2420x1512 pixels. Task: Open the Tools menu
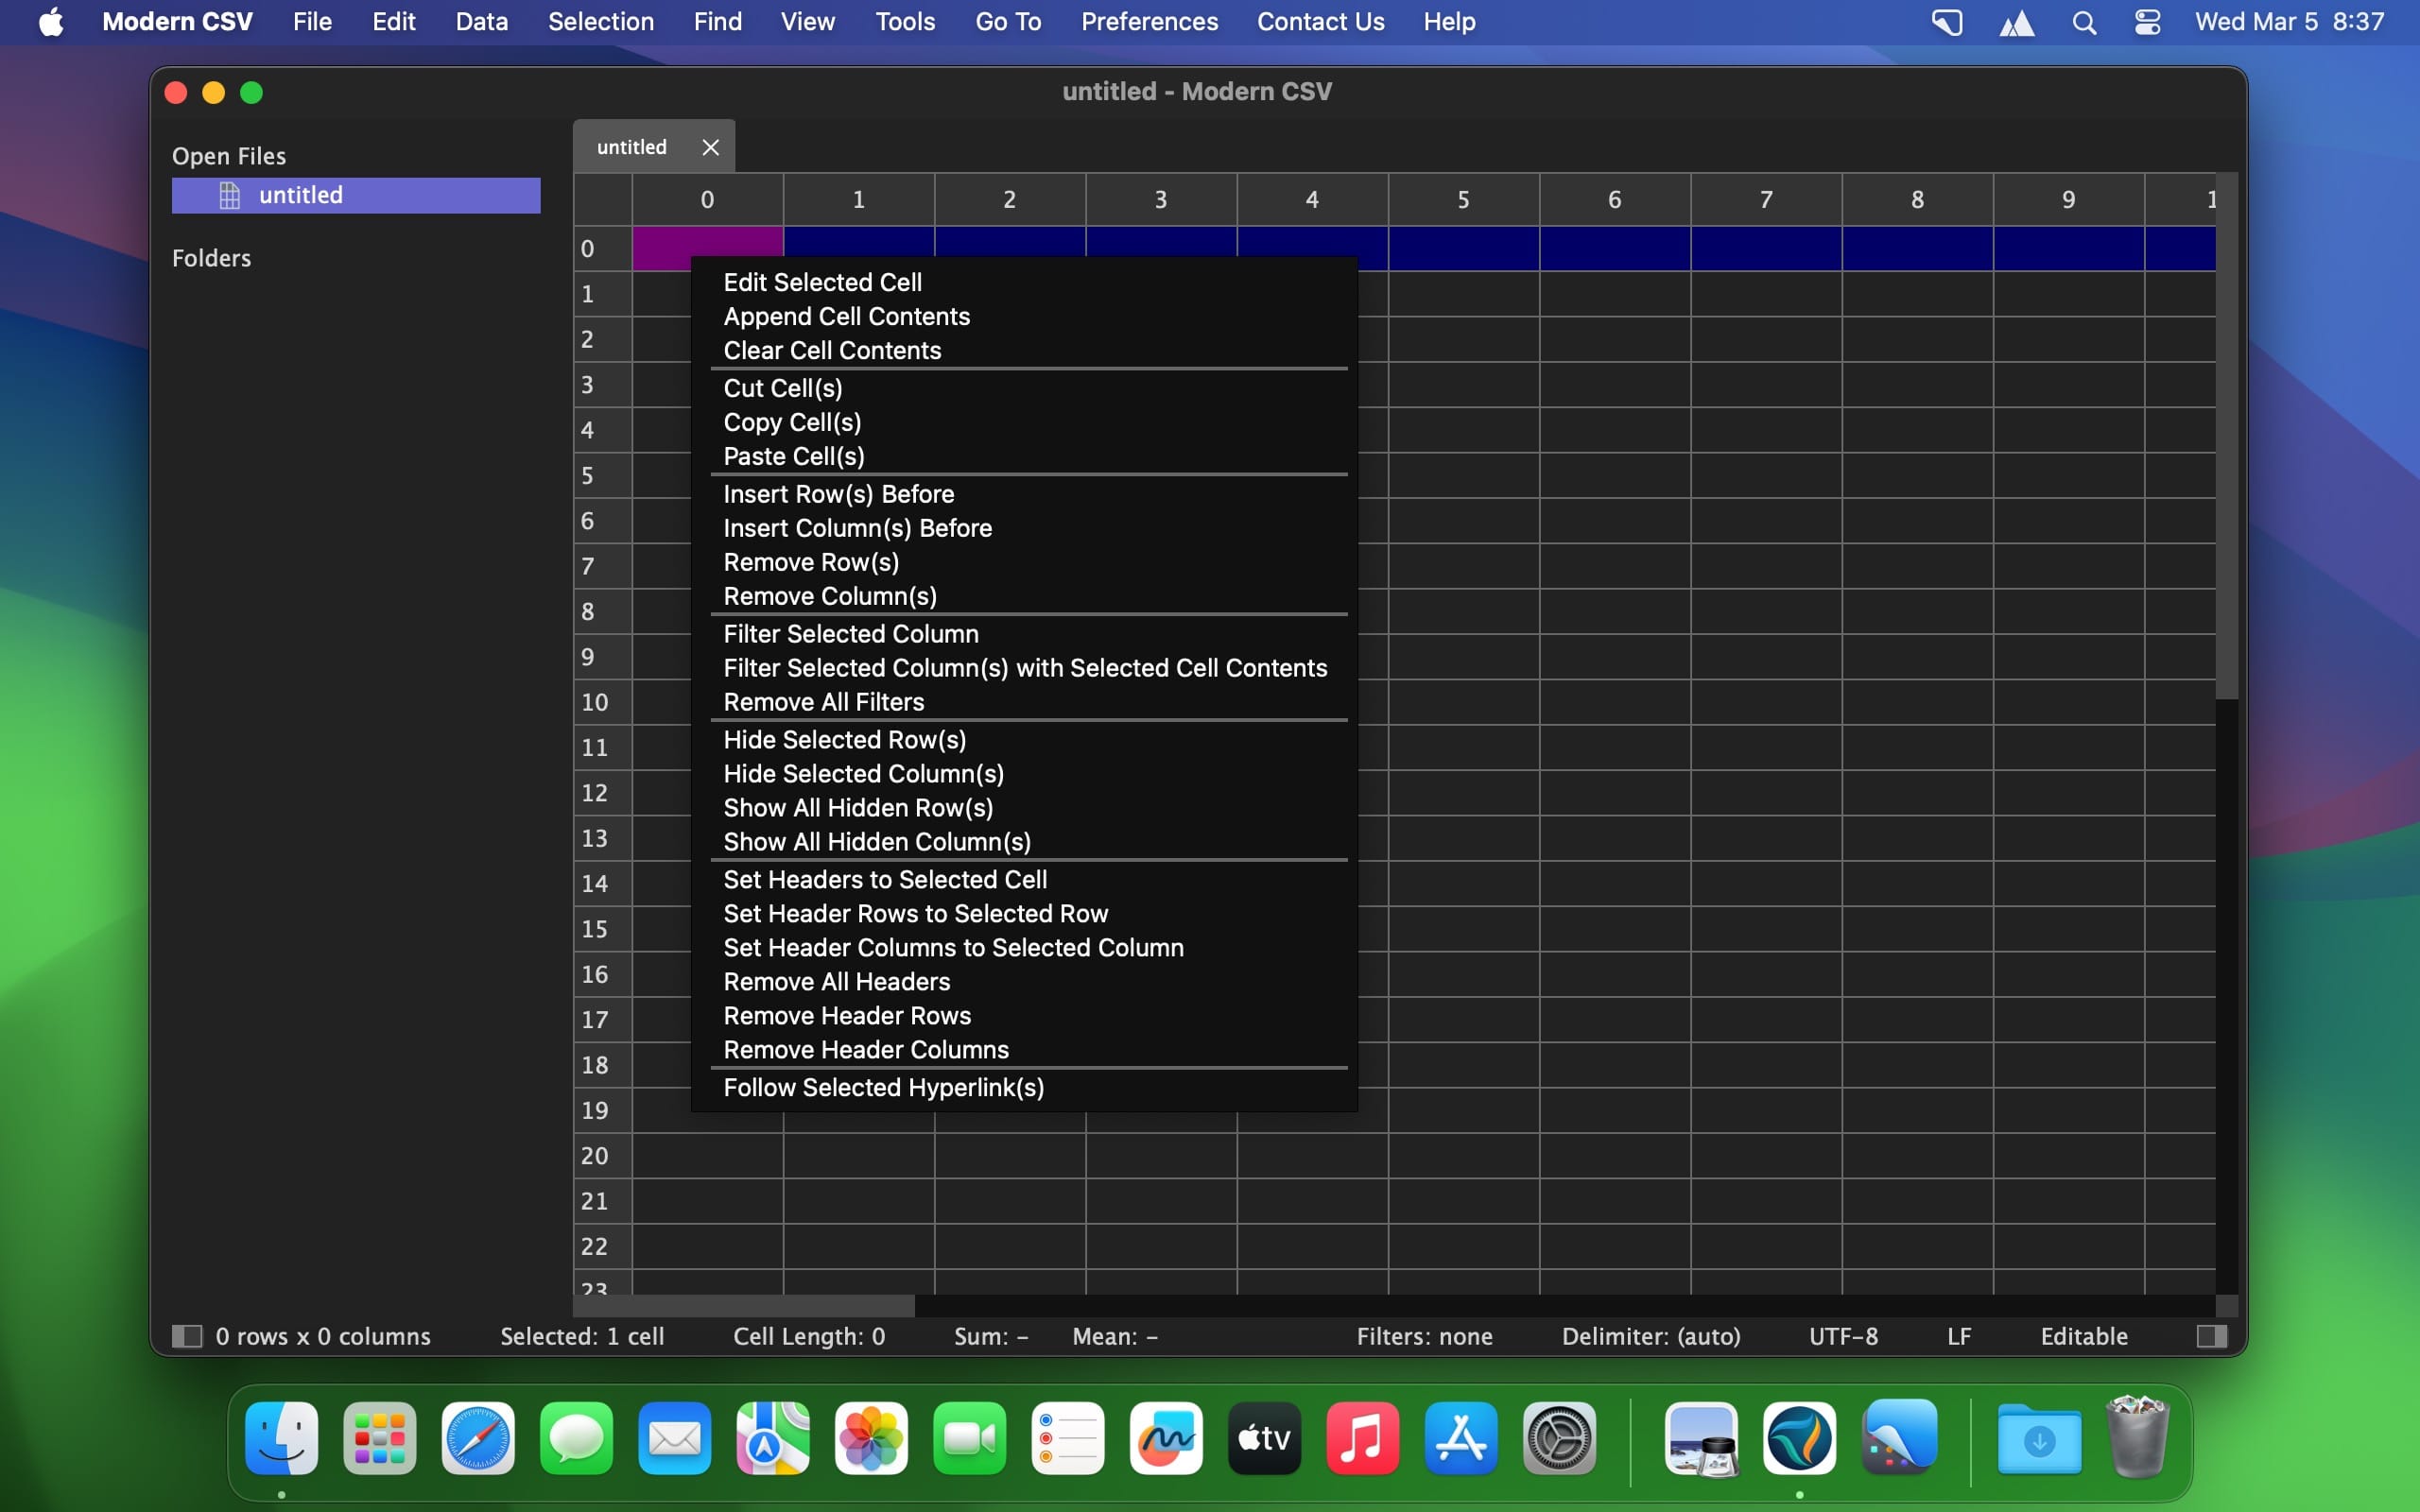click(x=905, y=22)
